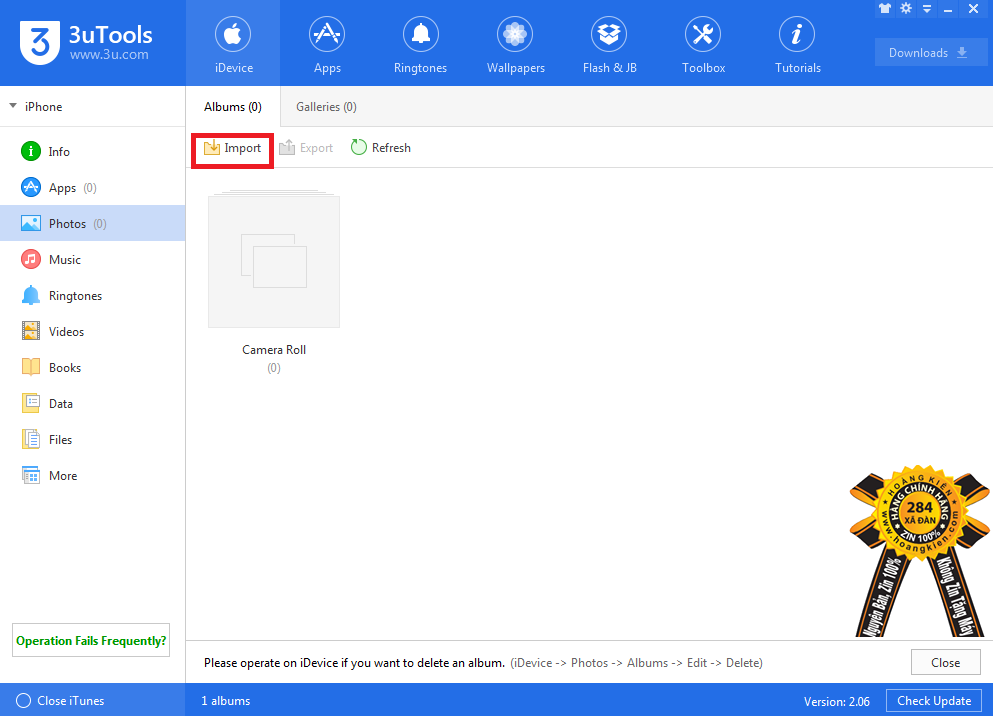Select Apps (0) in the sidebar
Viewport: 993px width, 716px height.
click(92, 187)
